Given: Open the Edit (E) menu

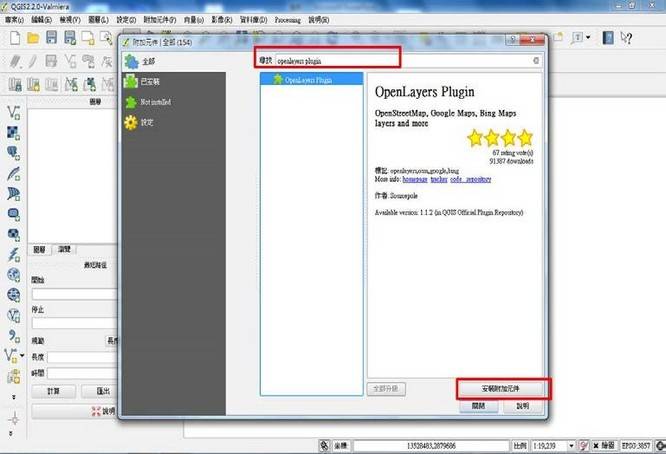Looking at the screenshot, I should [x=41, y=20].
